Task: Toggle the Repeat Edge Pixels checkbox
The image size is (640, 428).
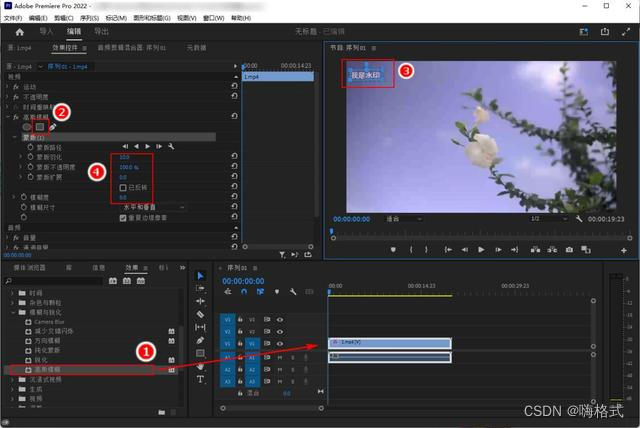Action: point(123,218)
